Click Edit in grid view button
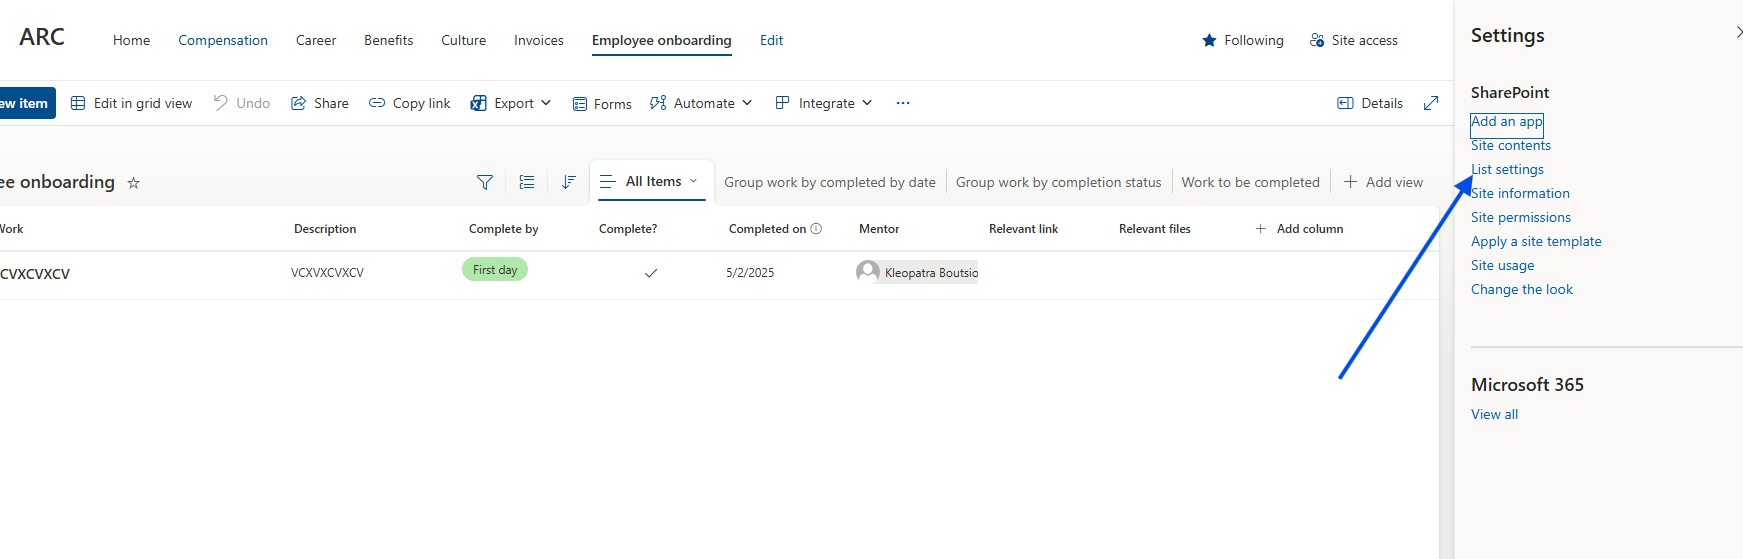Viewport: 1743px width, 559px height. [x=132, y=103]
